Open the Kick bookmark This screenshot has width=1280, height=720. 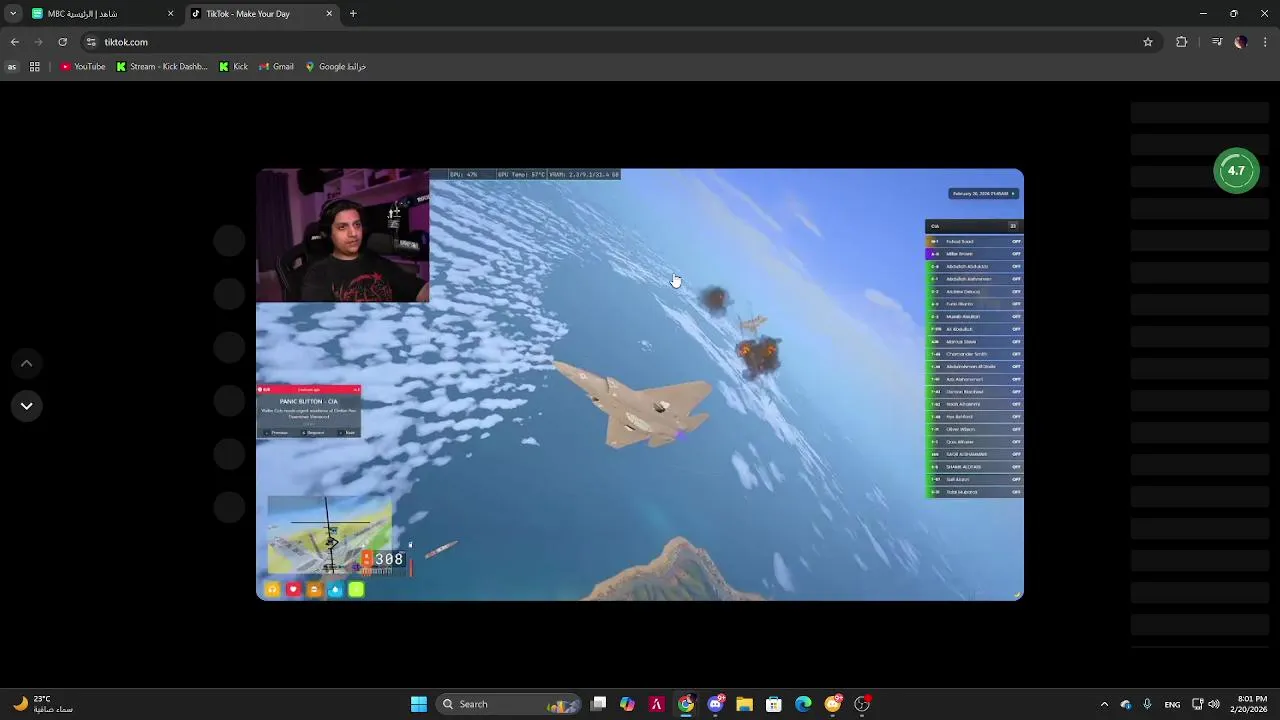(233, 67)
